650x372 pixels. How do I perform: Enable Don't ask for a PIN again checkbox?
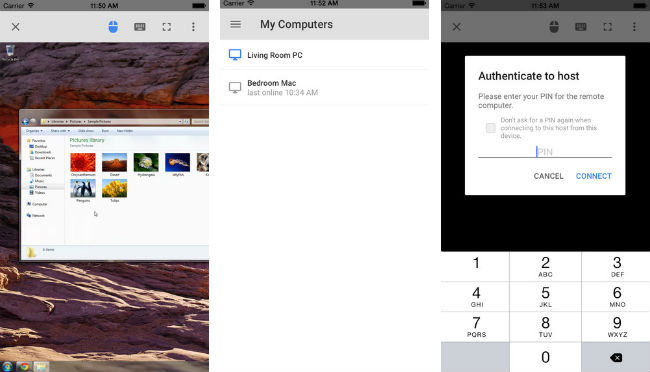click(x=490, y=128)
